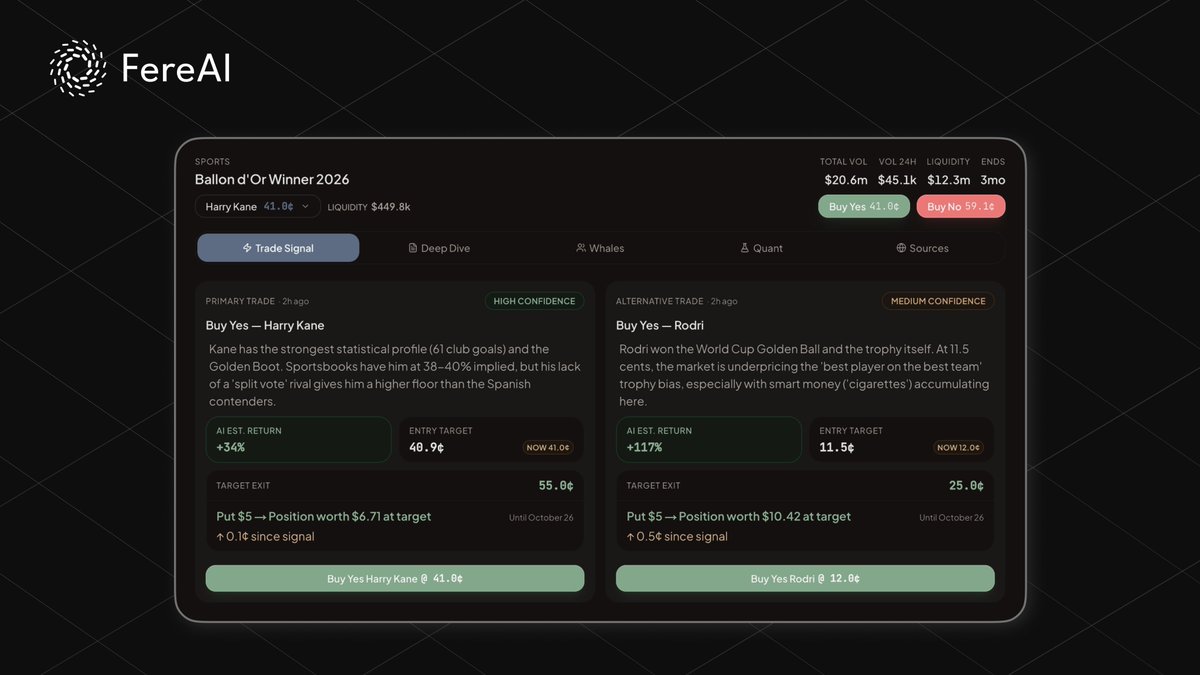Click the Buy Yes 41.0¢ button

(863, 207)
